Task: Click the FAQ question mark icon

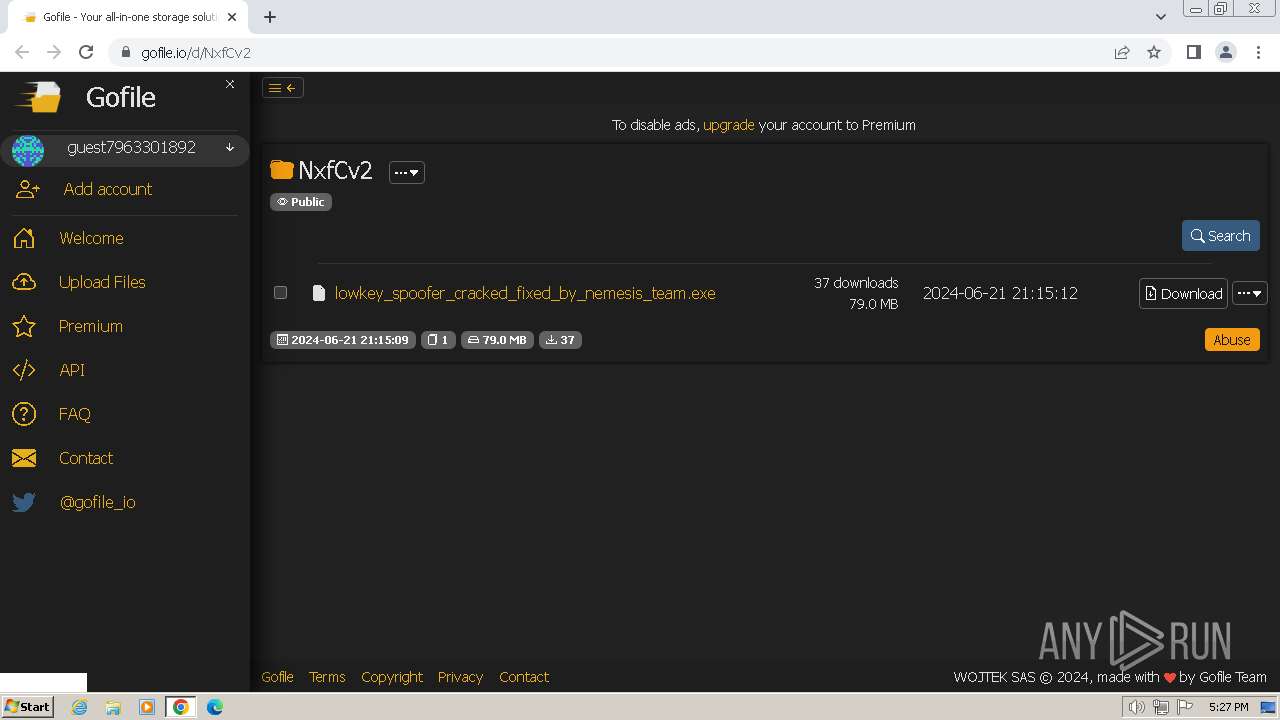Action: click(x=24, y=414)
